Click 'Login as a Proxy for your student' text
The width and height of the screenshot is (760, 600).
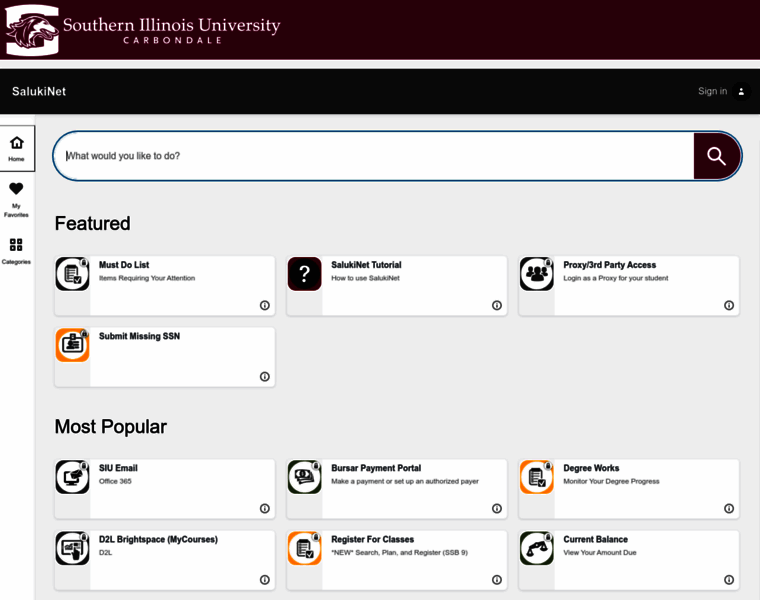click(x=616, y=278)
